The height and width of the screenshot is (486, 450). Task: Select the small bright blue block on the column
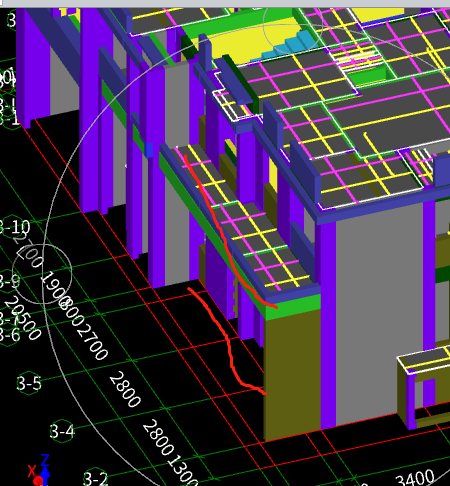(149, 150)
